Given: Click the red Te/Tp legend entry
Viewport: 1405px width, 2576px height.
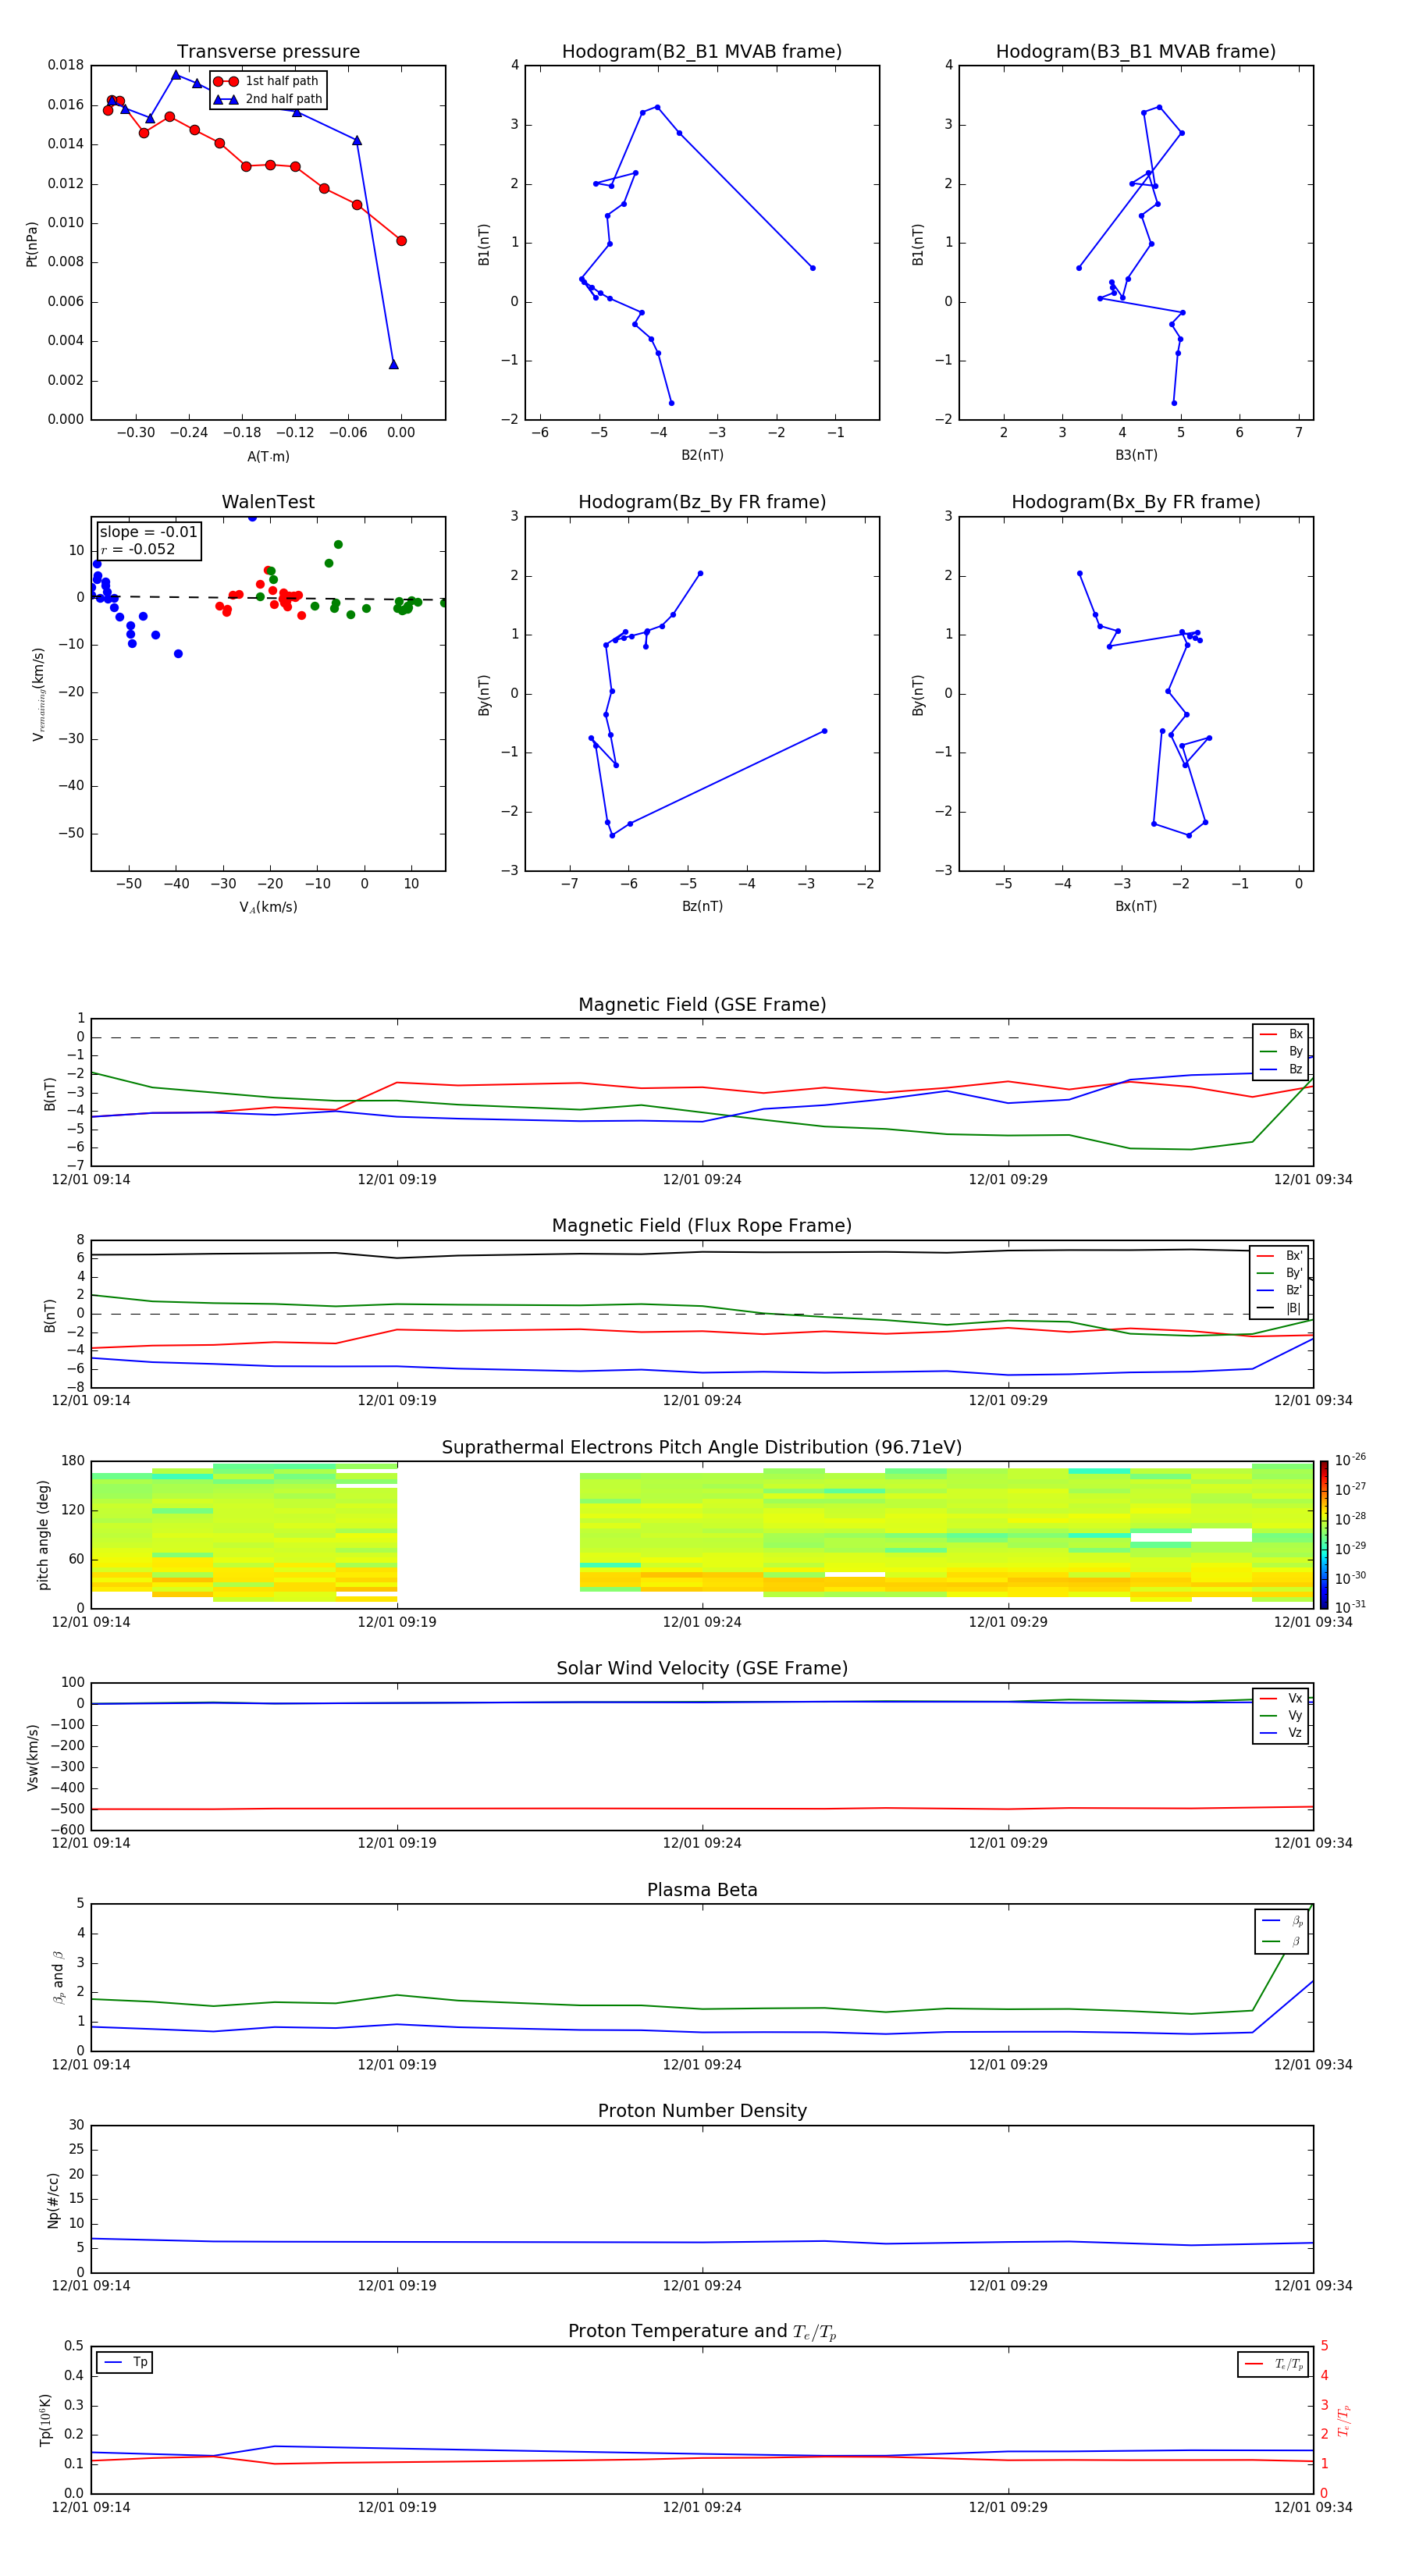Looking at the screenshot, I should pyautogui.click(x=1273, y=2364).
